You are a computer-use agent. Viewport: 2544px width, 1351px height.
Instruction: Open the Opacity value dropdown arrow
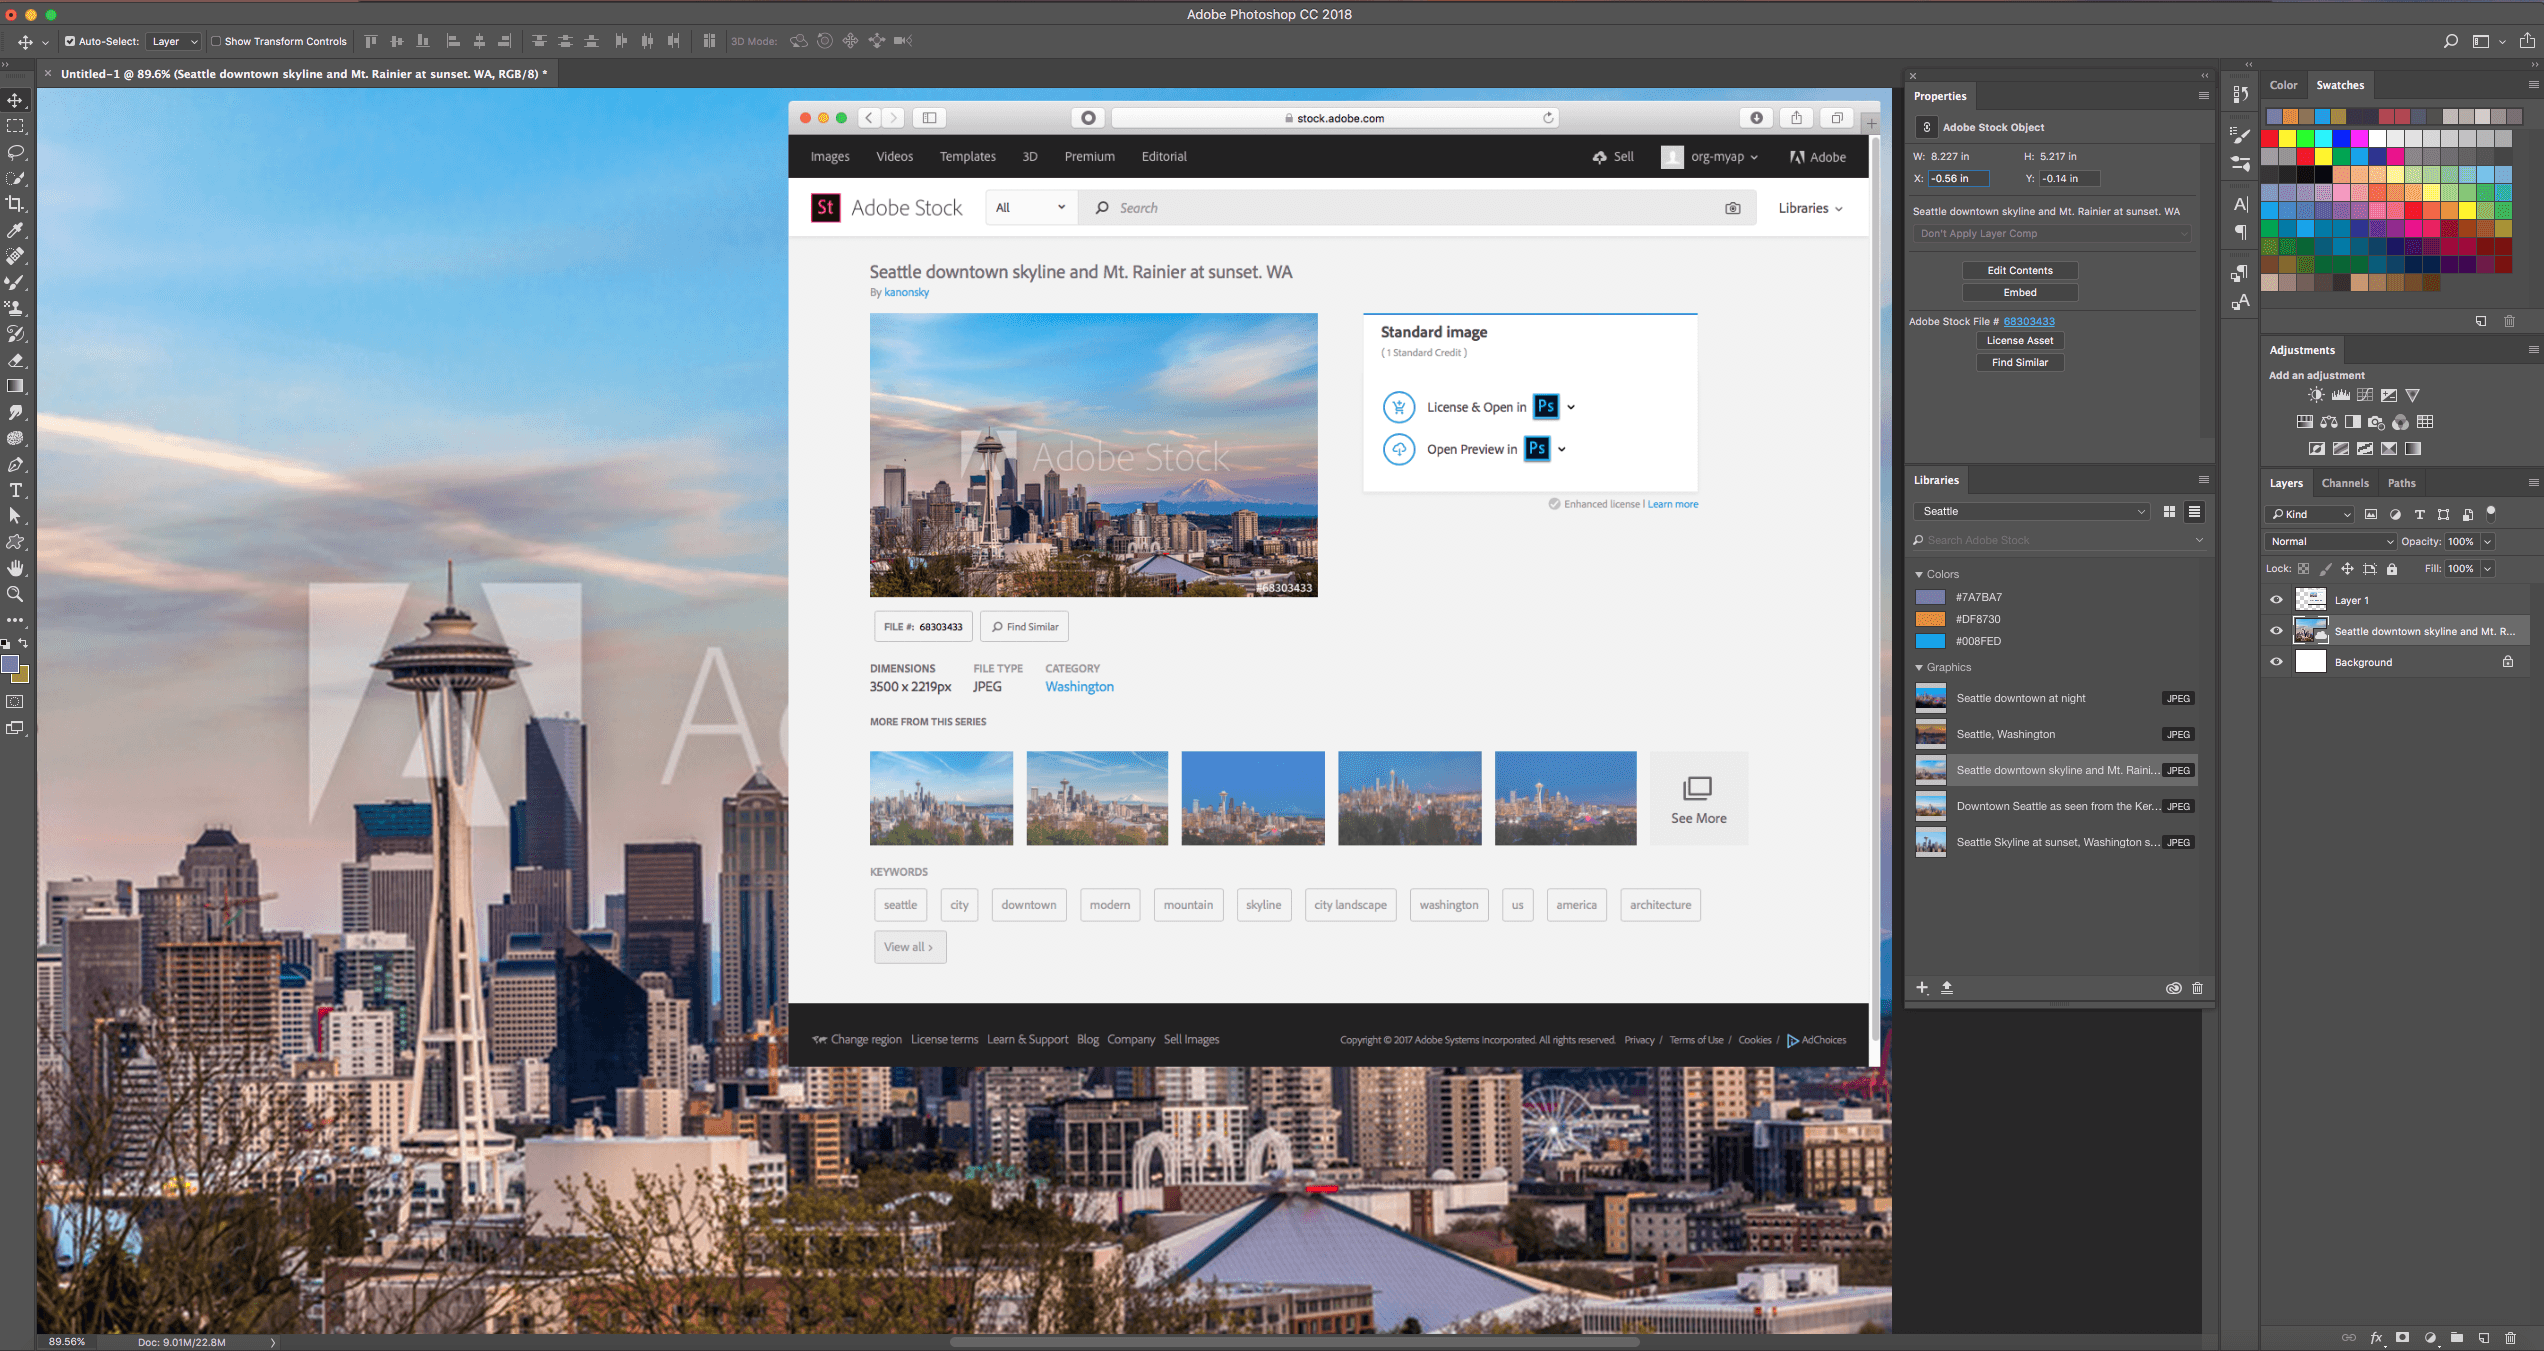(x=2487, y=542)
